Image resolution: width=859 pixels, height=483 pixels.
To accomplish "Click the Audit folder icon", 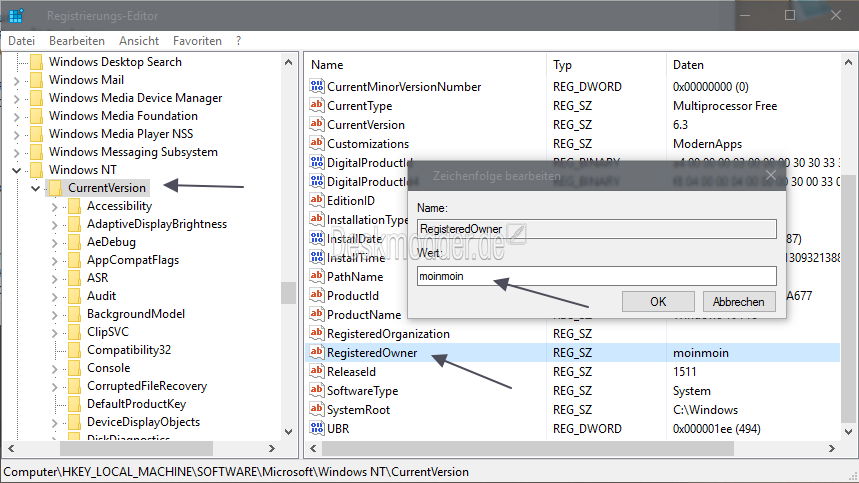I will click(x=75, y=296).
